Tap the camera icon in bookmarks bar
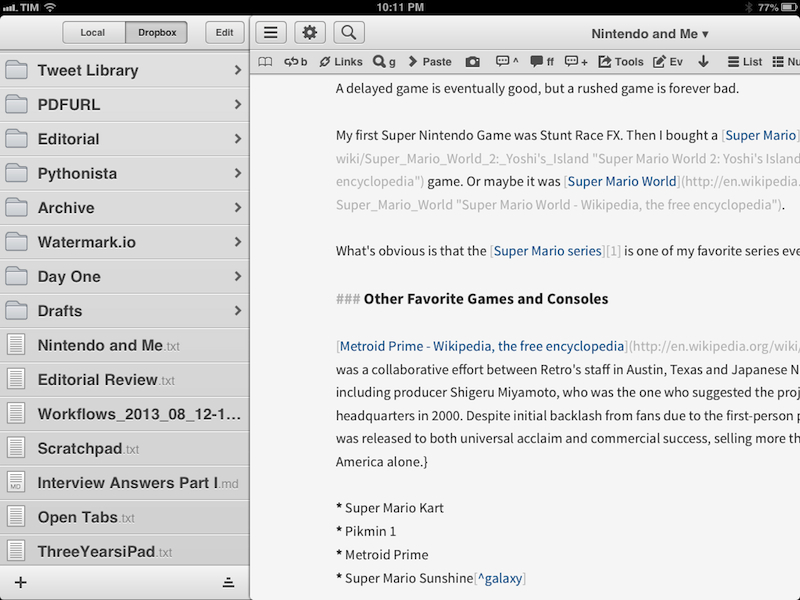Image resolution: width=800 pixels, height=600 pixels. click(473, 62)
